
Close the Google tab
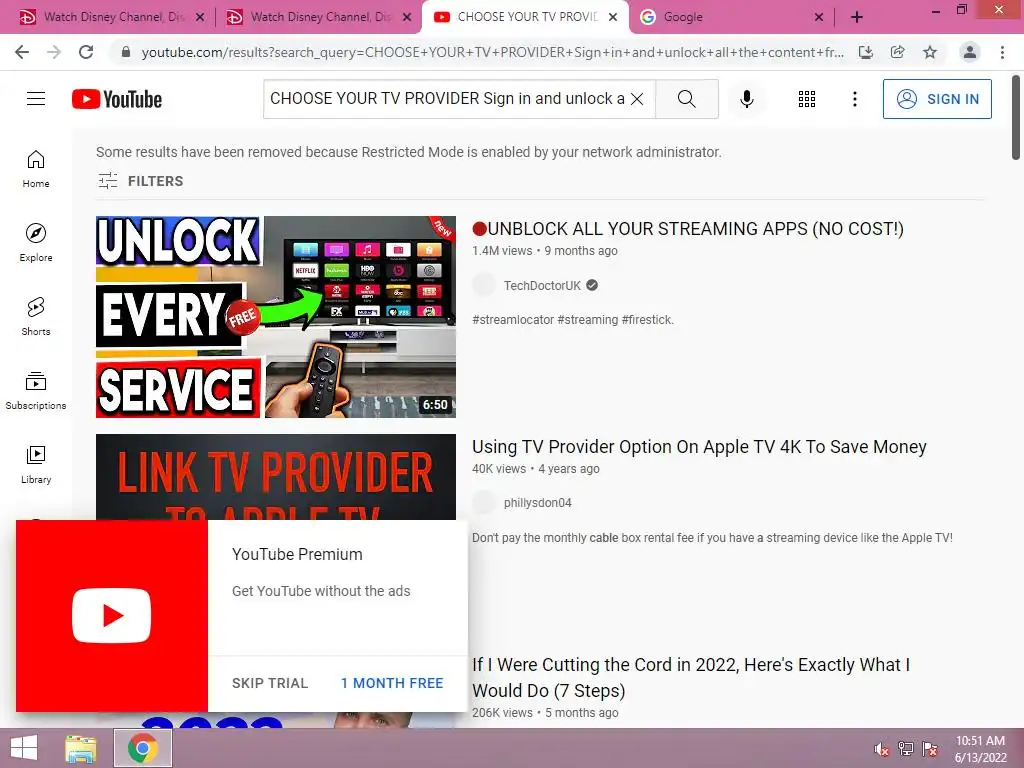click(819, 18)
